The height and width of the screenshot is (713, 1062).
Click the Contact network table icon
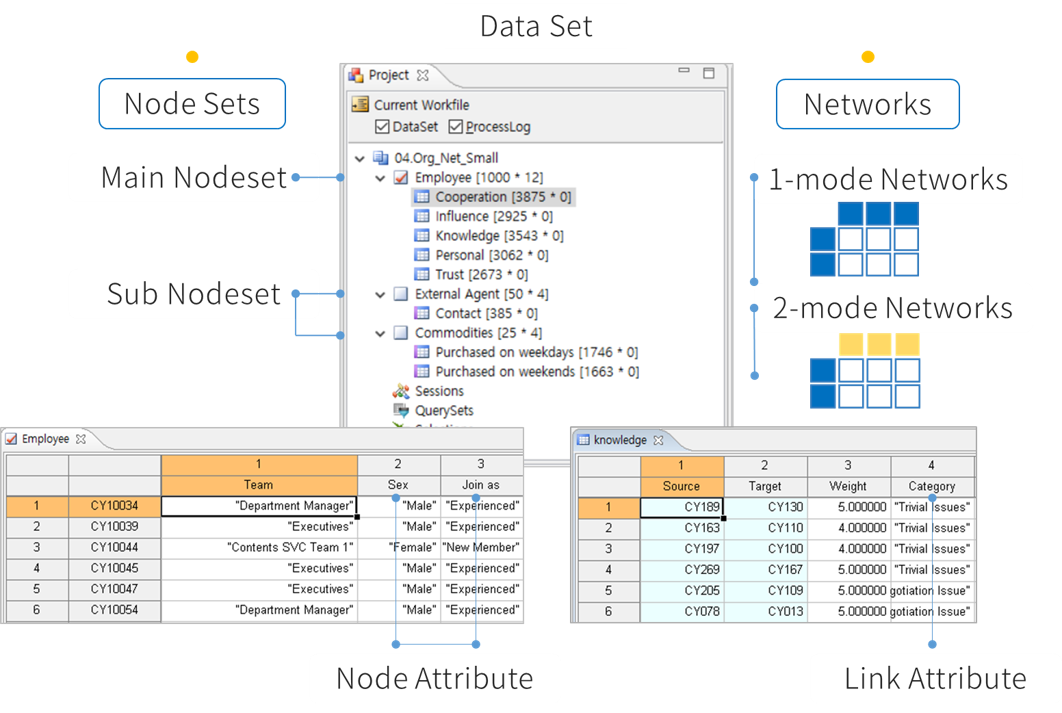click(x=422, y=314)
